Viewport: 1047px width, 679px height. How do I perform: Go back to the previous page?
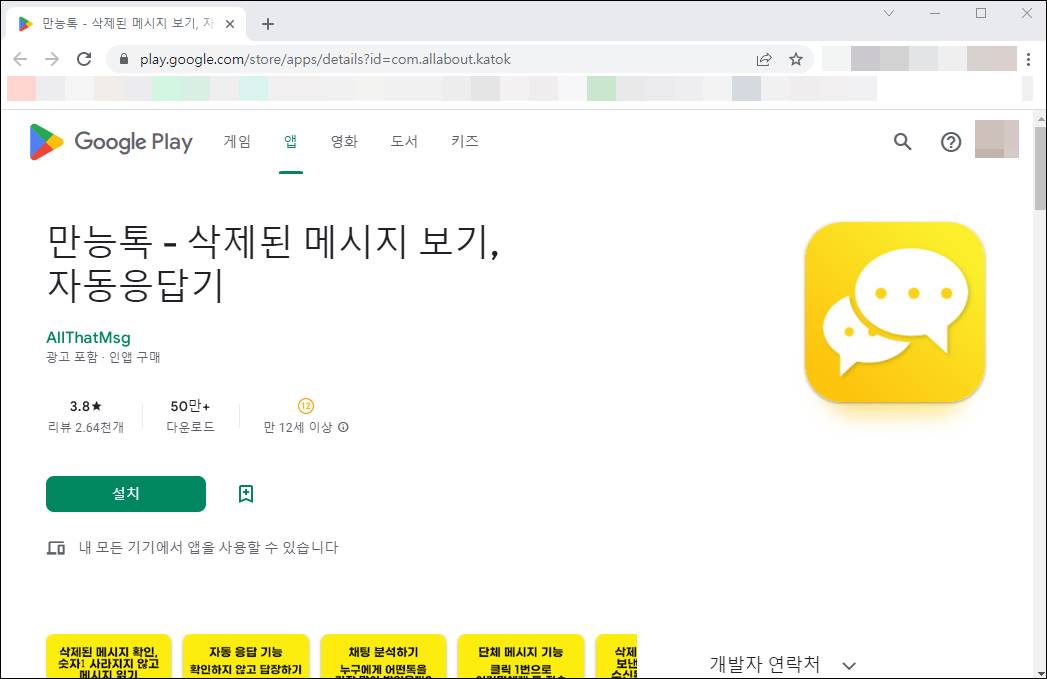(20, 59)
